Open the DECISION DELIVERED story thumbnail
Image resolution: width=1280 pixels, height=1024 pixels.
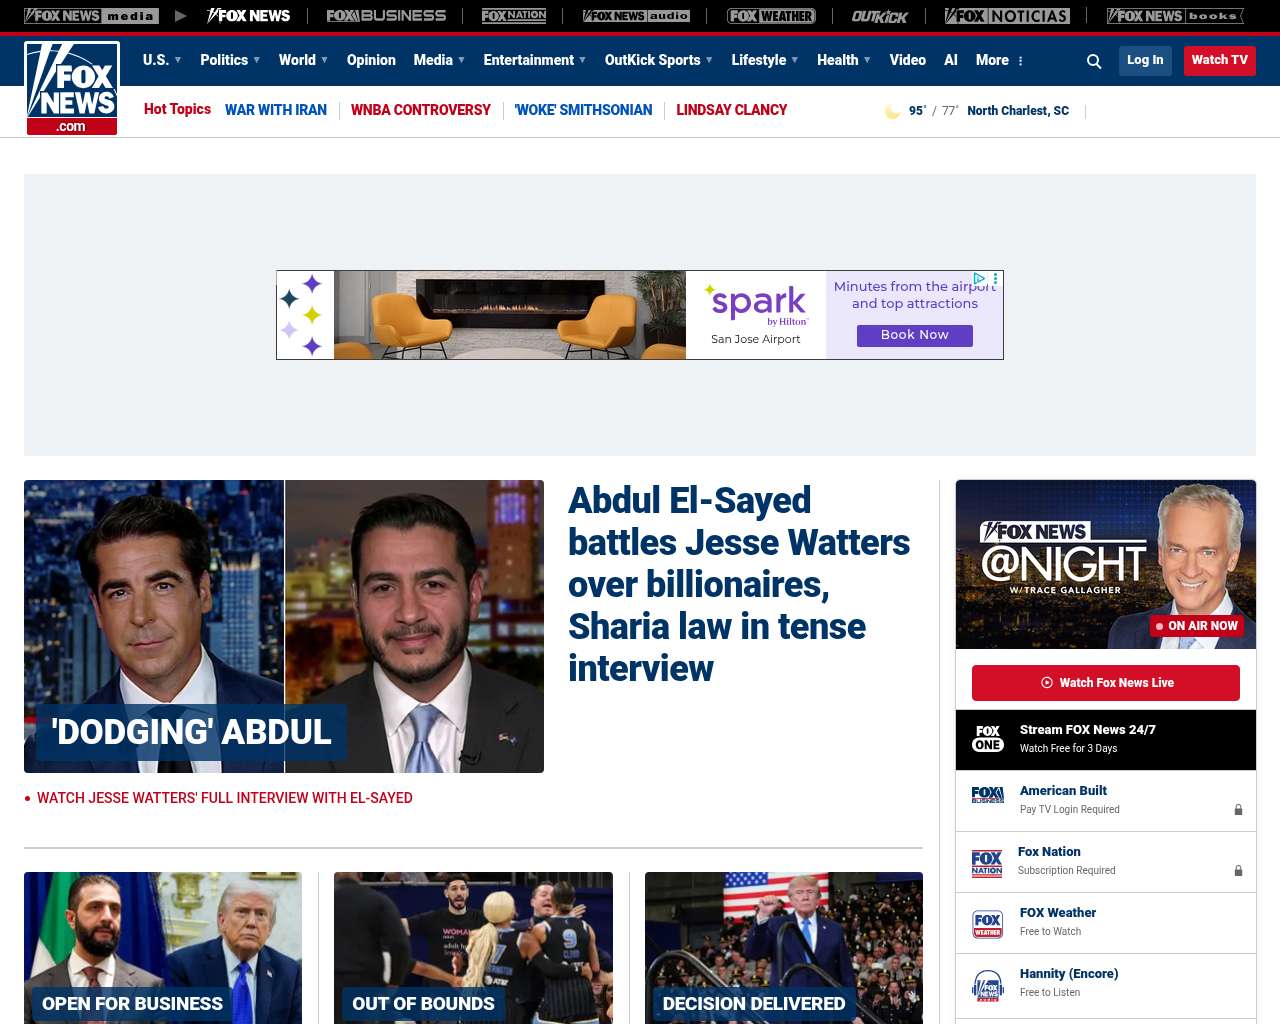point(784,948)
